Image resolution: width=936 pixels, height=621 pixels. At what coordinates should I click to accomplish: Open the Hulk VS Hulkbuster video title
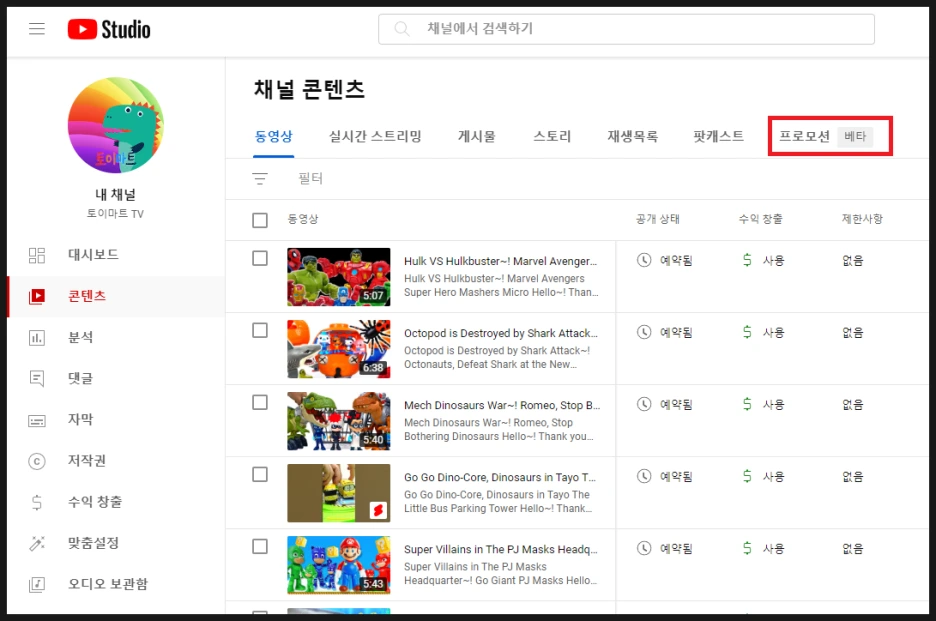tap(500, 262)
